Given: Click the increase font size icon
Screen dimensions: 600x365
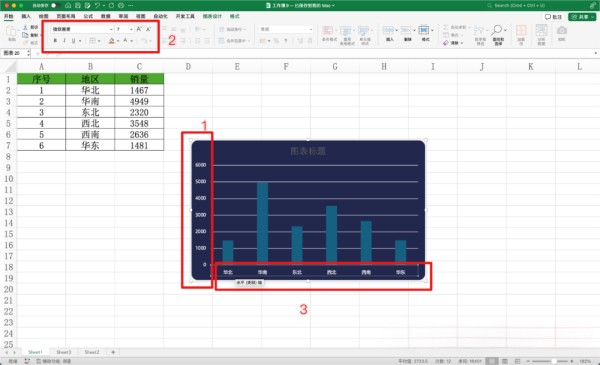Looking at the screenshot, I should click(x=139, y=29).
